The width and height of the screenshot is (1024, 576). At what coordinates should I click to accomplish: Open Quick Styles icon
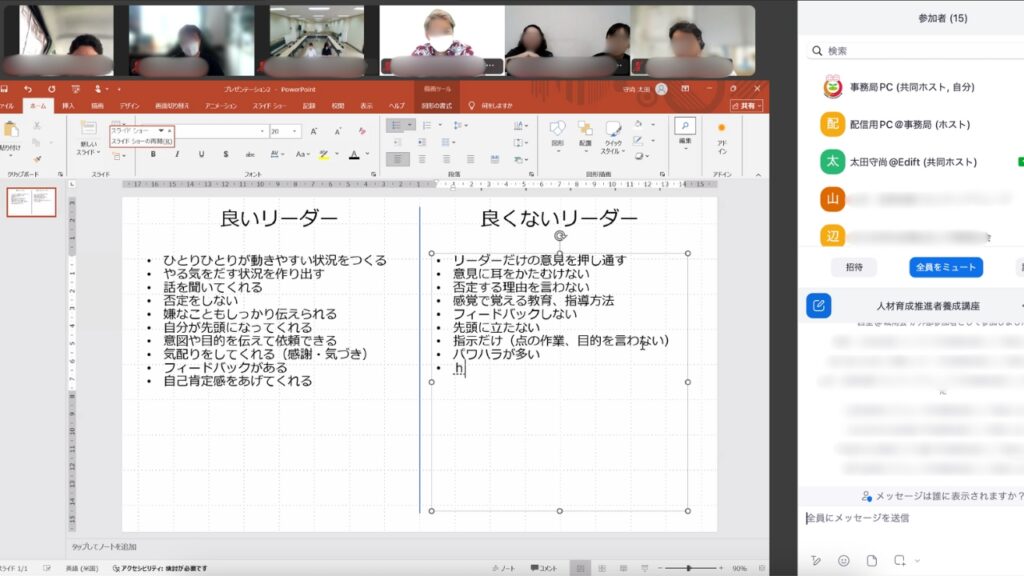click(613, 129)
